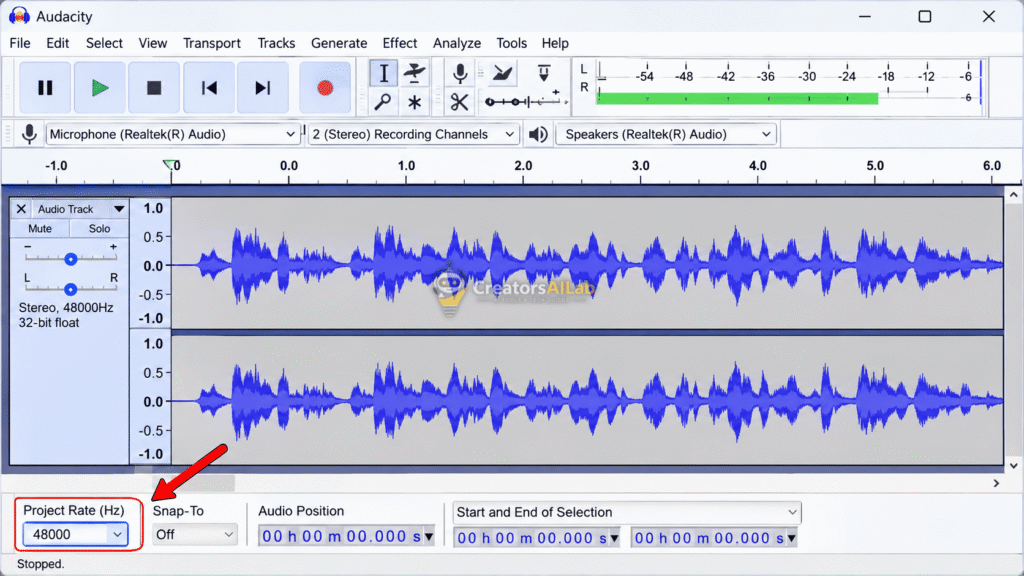Open the Generate menu
The height and width of the screenshot is (576, 1024).
pos(339,43)
